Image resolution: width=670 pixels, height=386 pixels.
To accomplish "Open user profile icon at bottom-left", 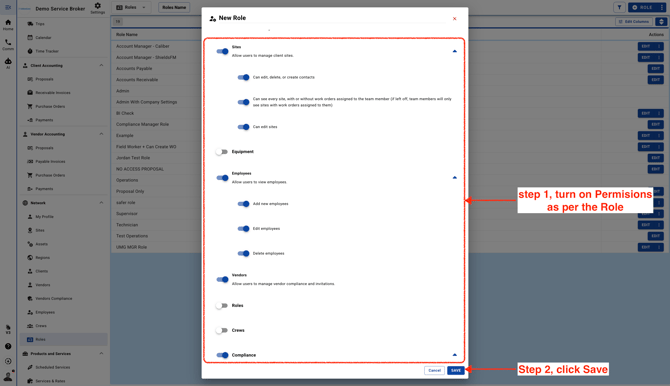I will (8, 376).
